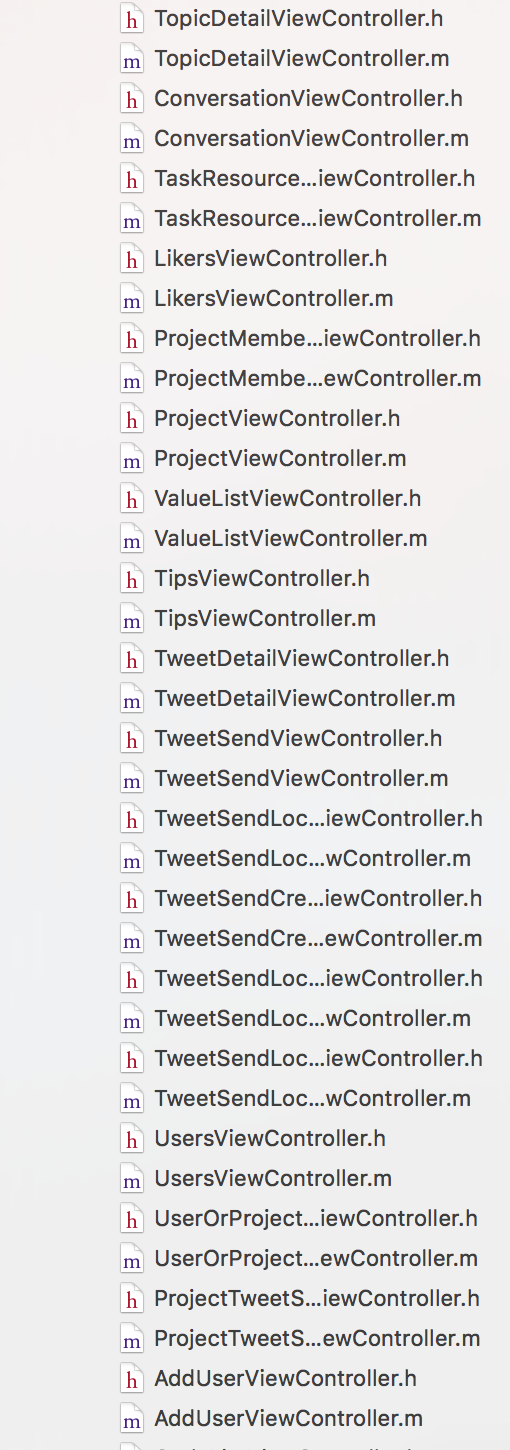Select ValueListViewController.h in the navigator

(x=288, y=498)
